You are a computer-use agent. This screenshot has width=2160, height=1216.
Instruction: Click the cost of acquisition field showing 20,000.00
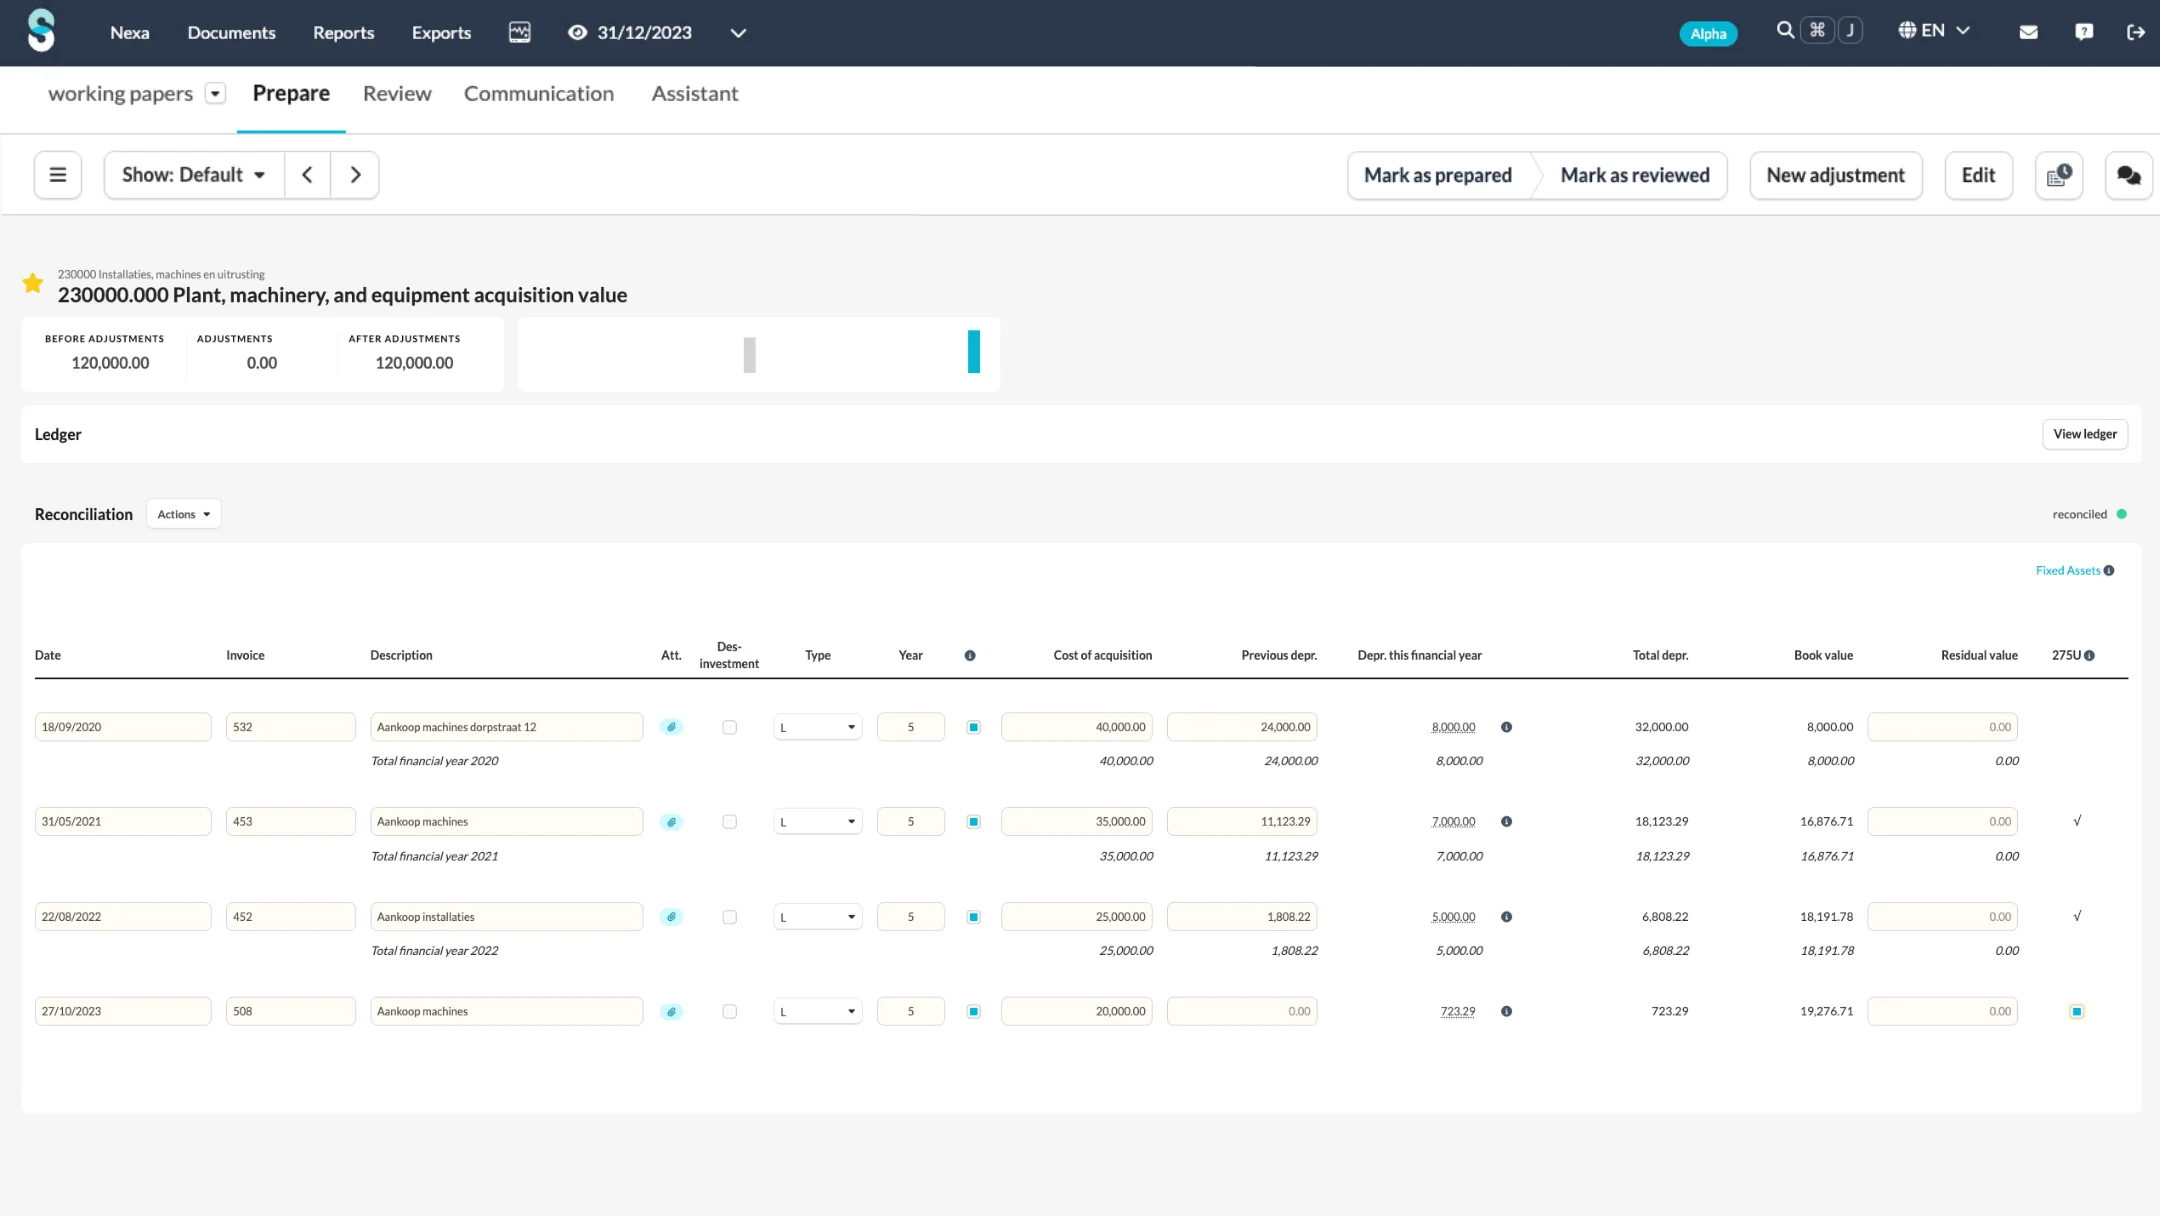[x=1076, y=1012]
